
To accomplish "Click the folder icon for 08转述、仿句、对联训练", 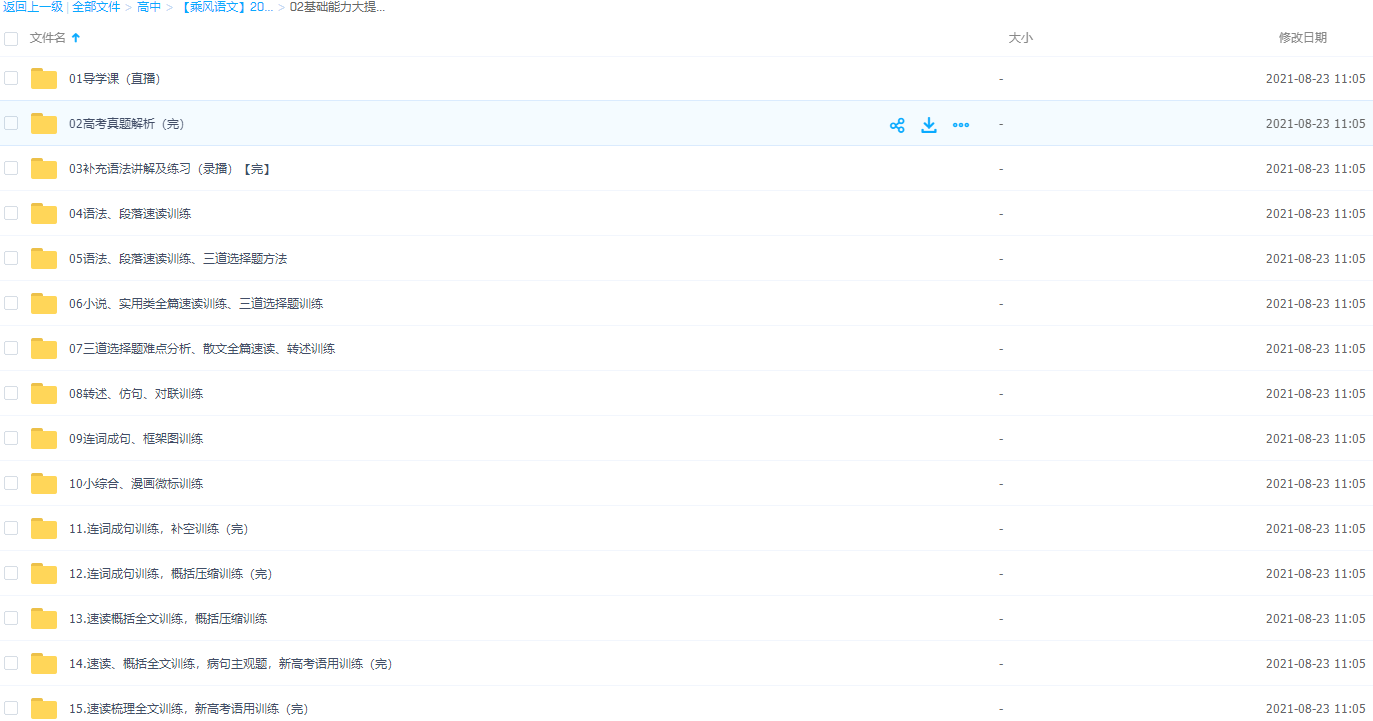I will (x=44, y=394).
